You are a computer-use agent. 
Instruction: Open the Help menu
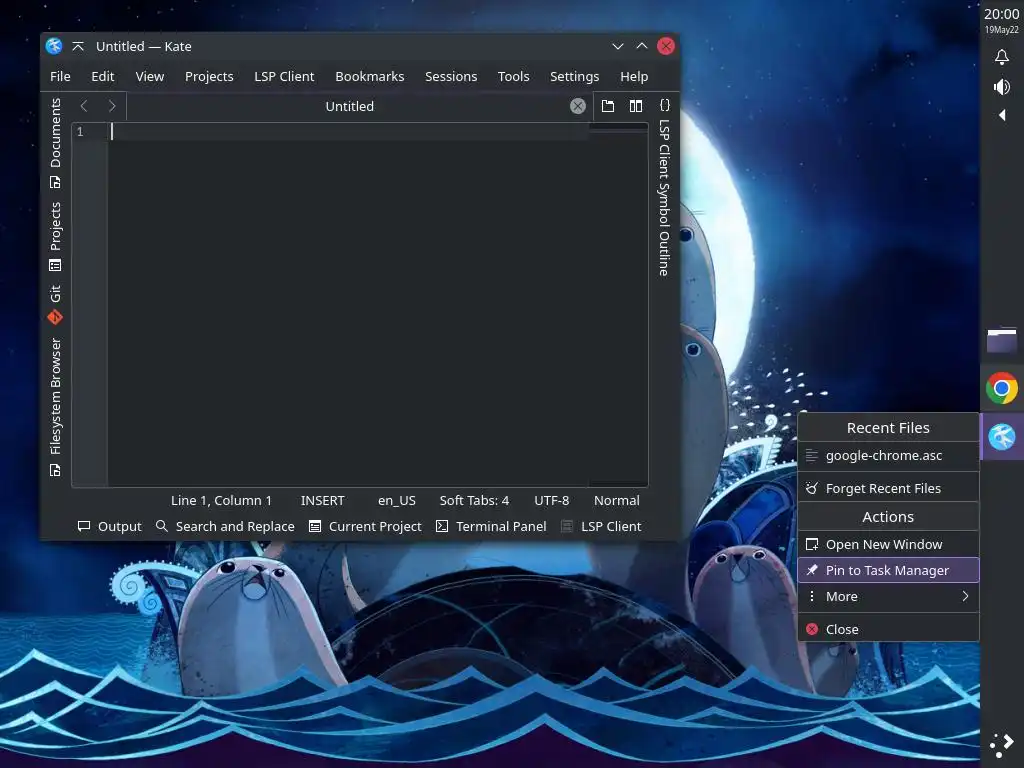pos(633,76)
